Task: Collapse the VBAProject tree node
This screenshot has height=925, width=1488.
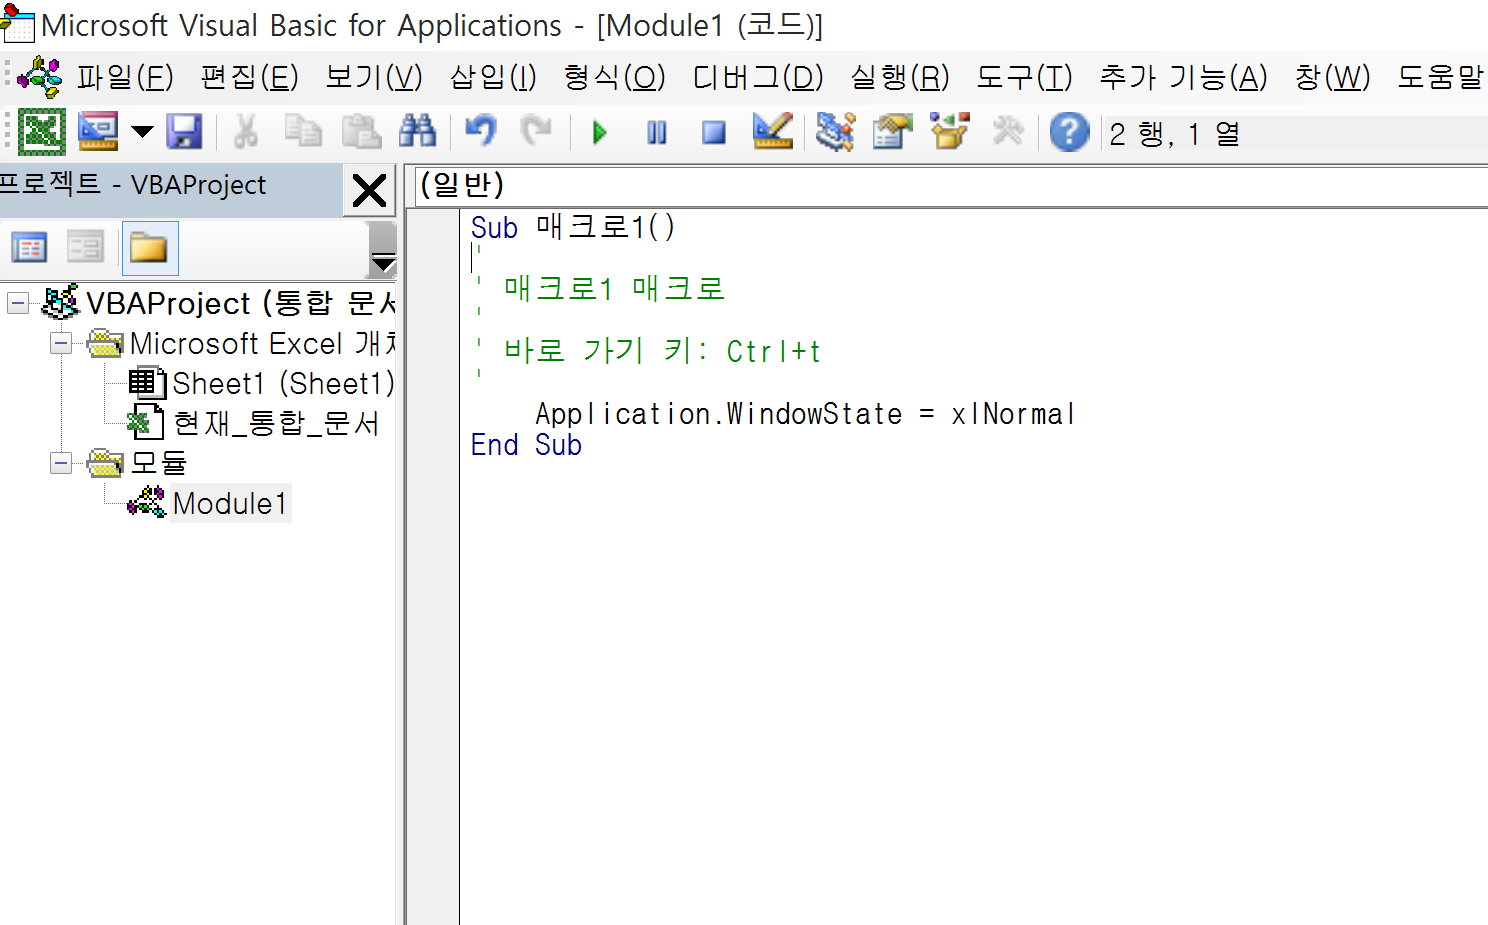Action: (x=18, y=303)
